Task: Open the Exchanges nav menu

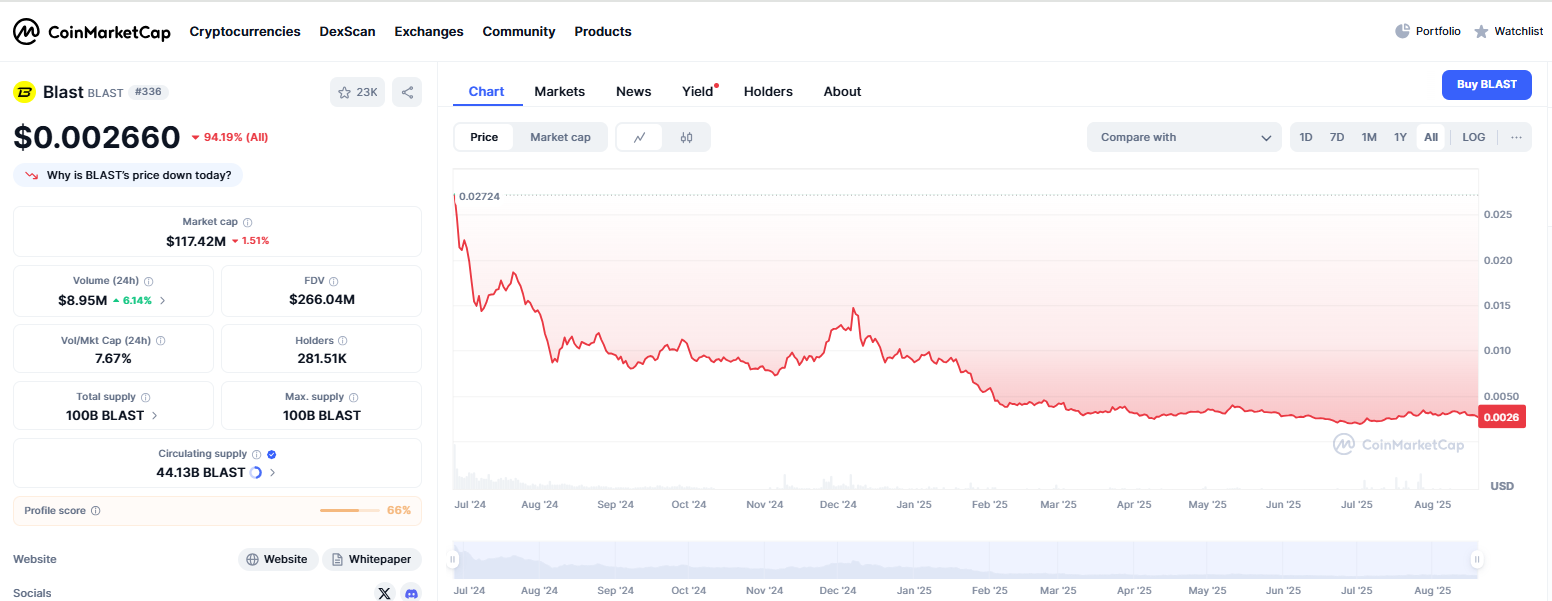Action: pos(429,32)
